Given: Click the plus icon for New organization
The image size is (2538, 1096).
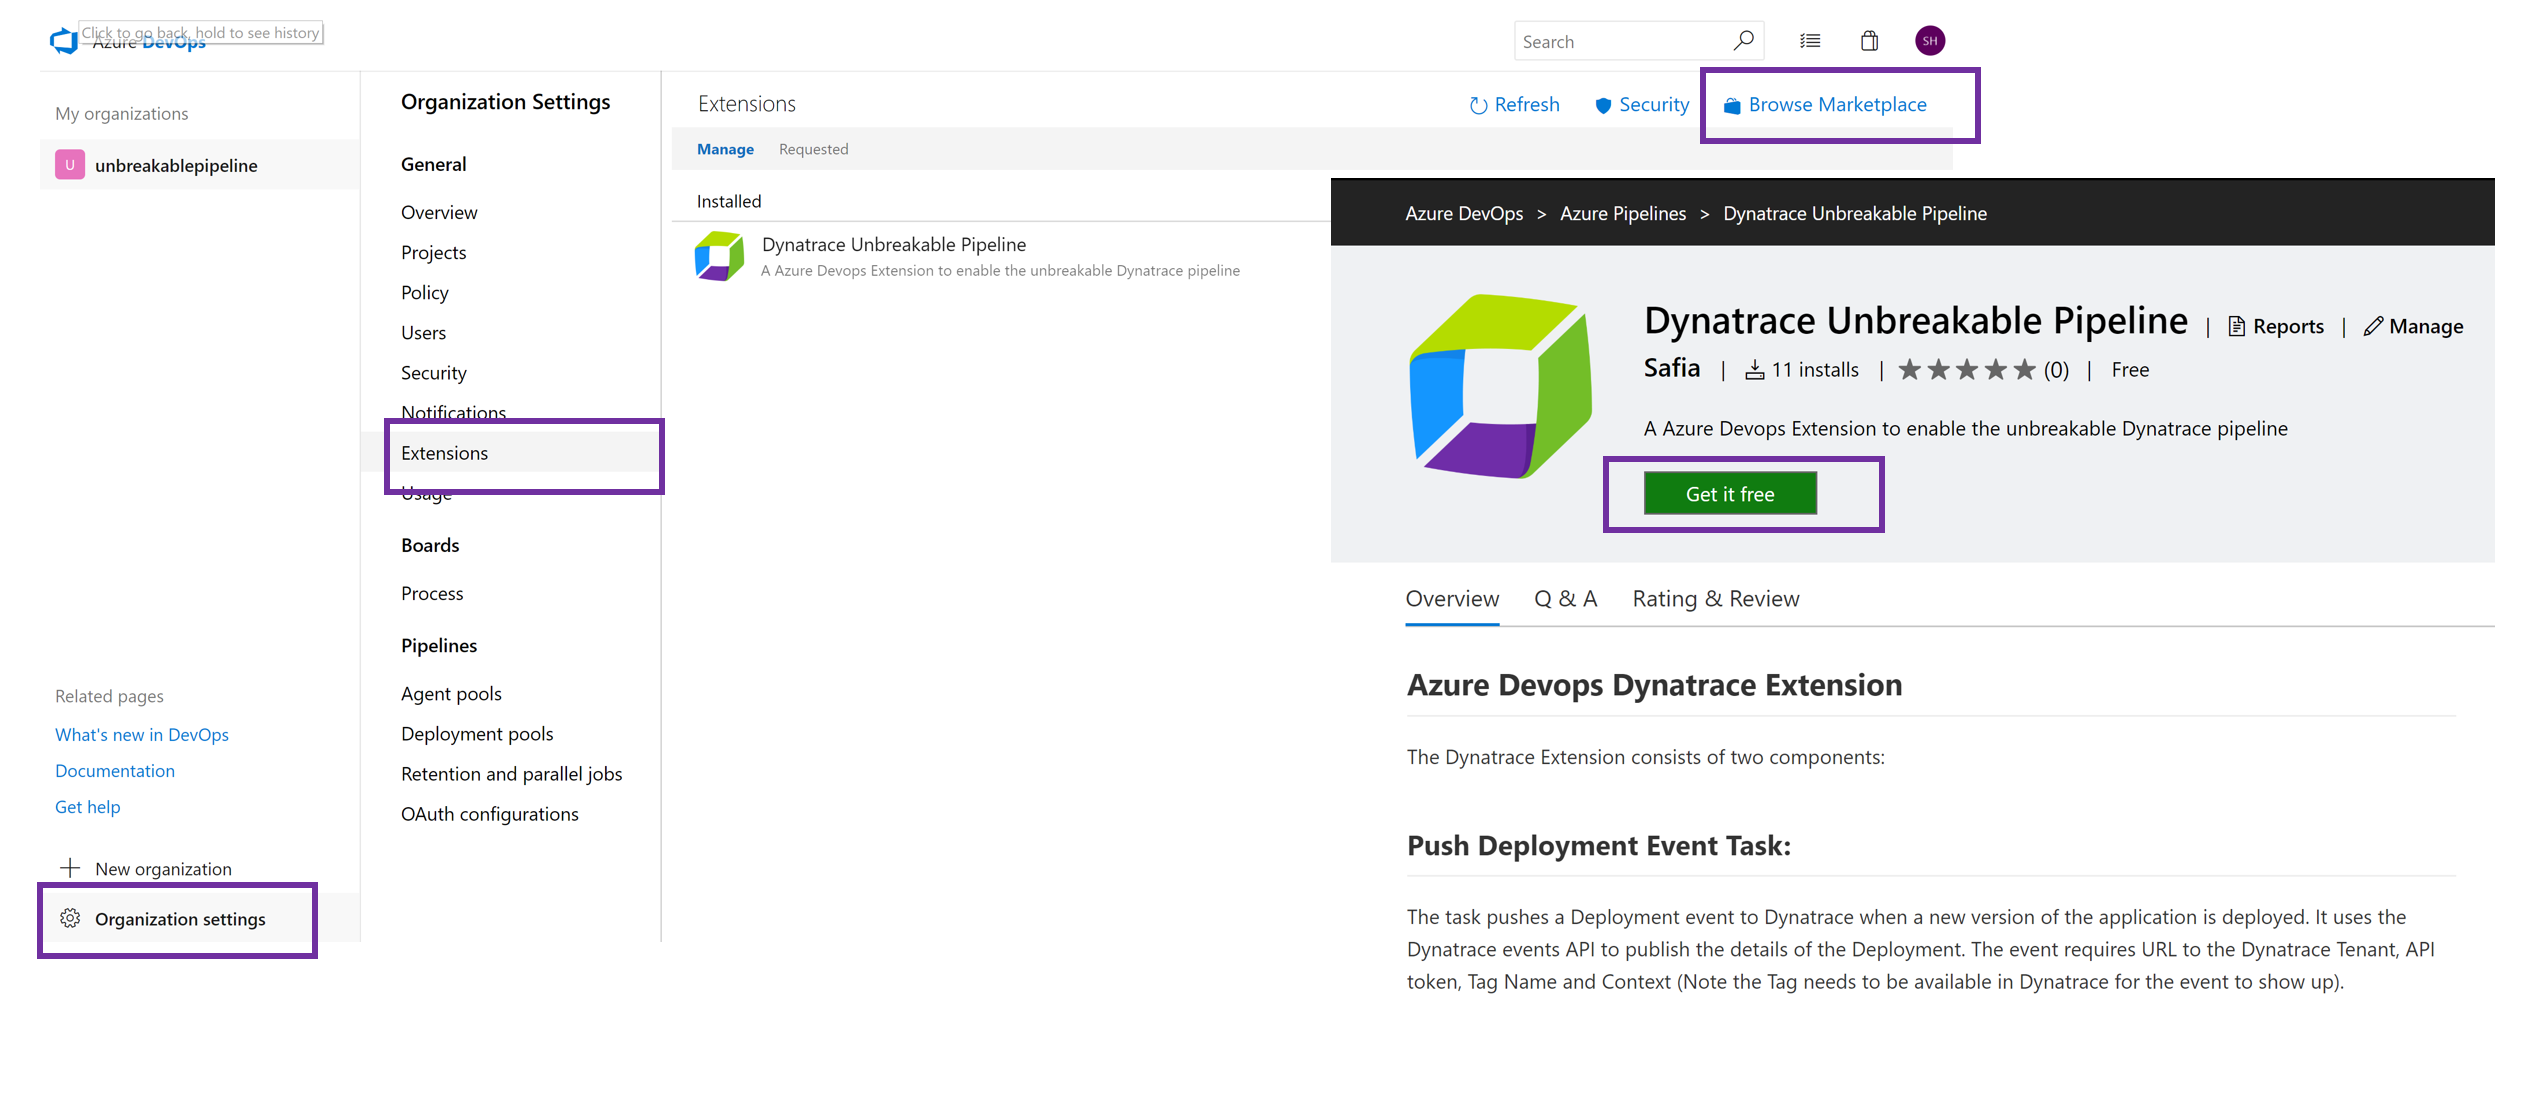Looking at the screenshot, I should coord(70,868).
